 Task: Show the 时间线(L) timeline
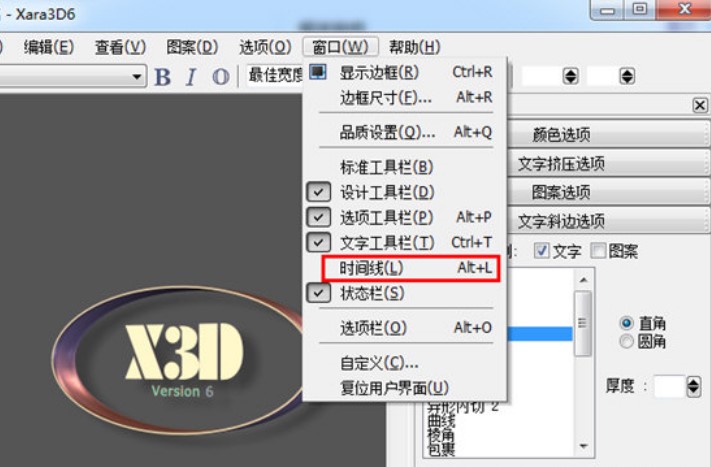coord(410,268)
